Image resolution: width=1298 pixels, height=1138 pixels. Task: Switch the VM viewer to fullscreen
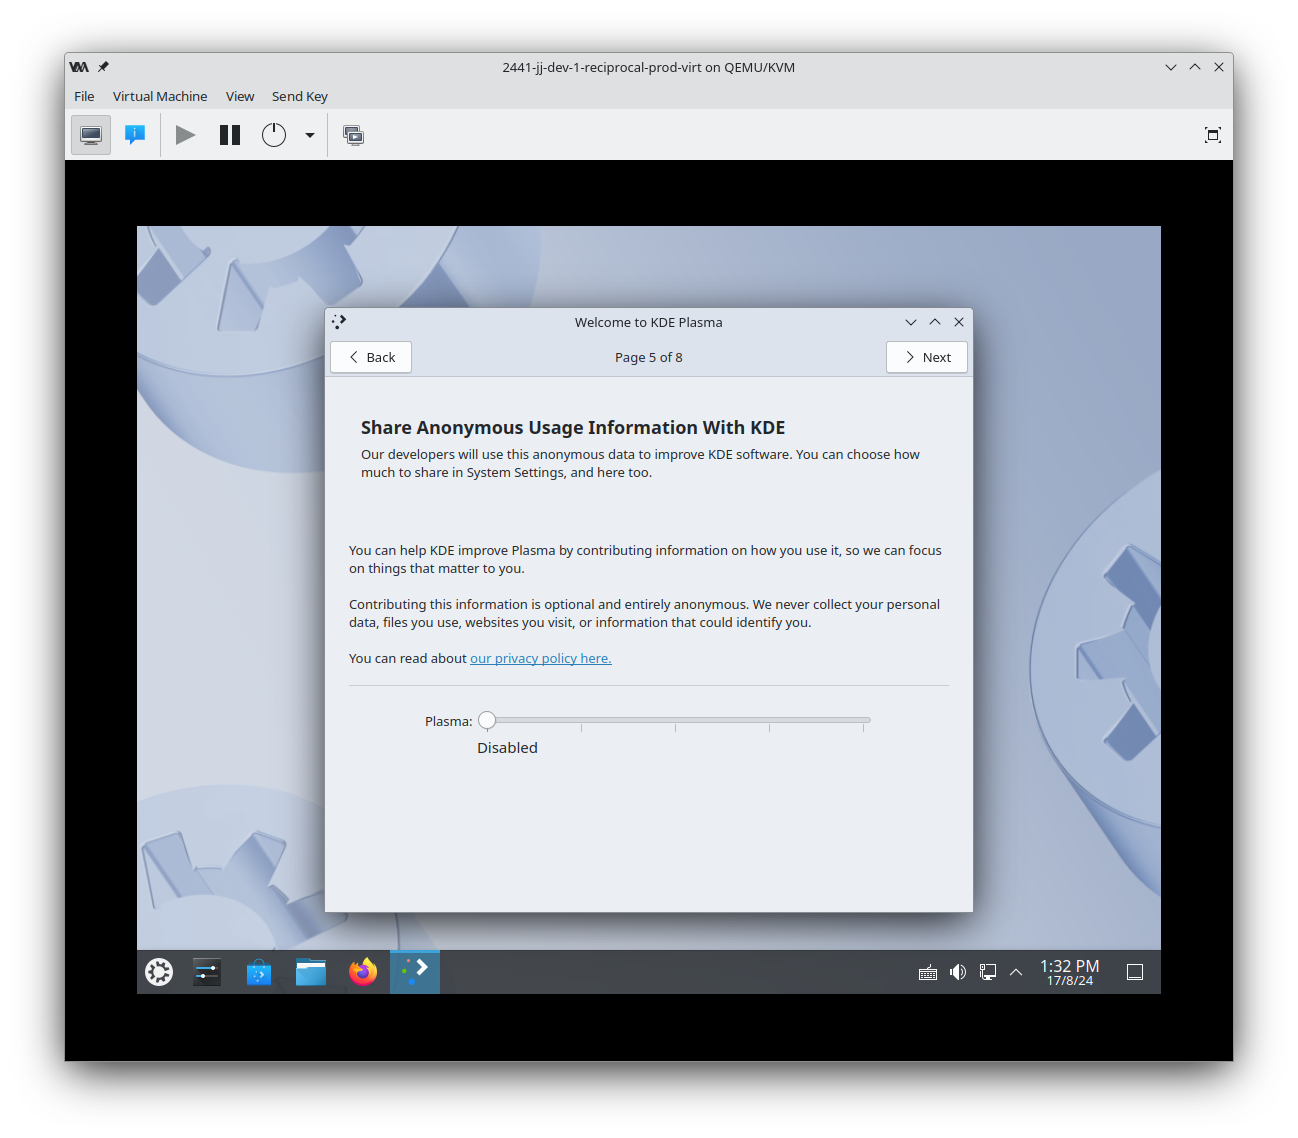[1213, 135]
